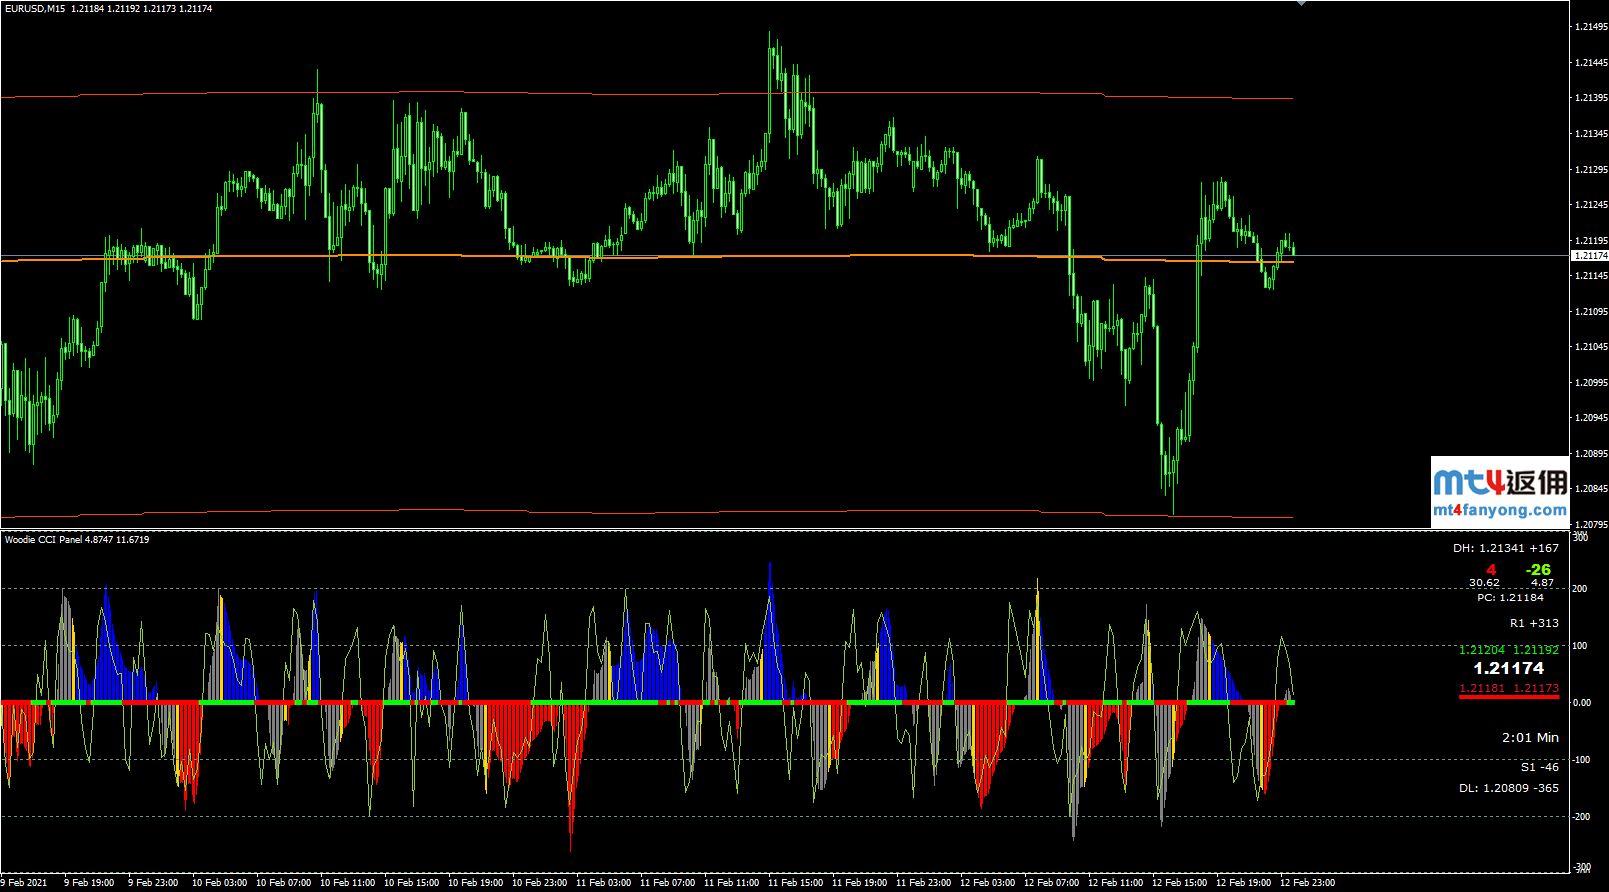Click the current price tag 1.21174 on price scale
1609x892 pixels.
[x=1588, y=256]
